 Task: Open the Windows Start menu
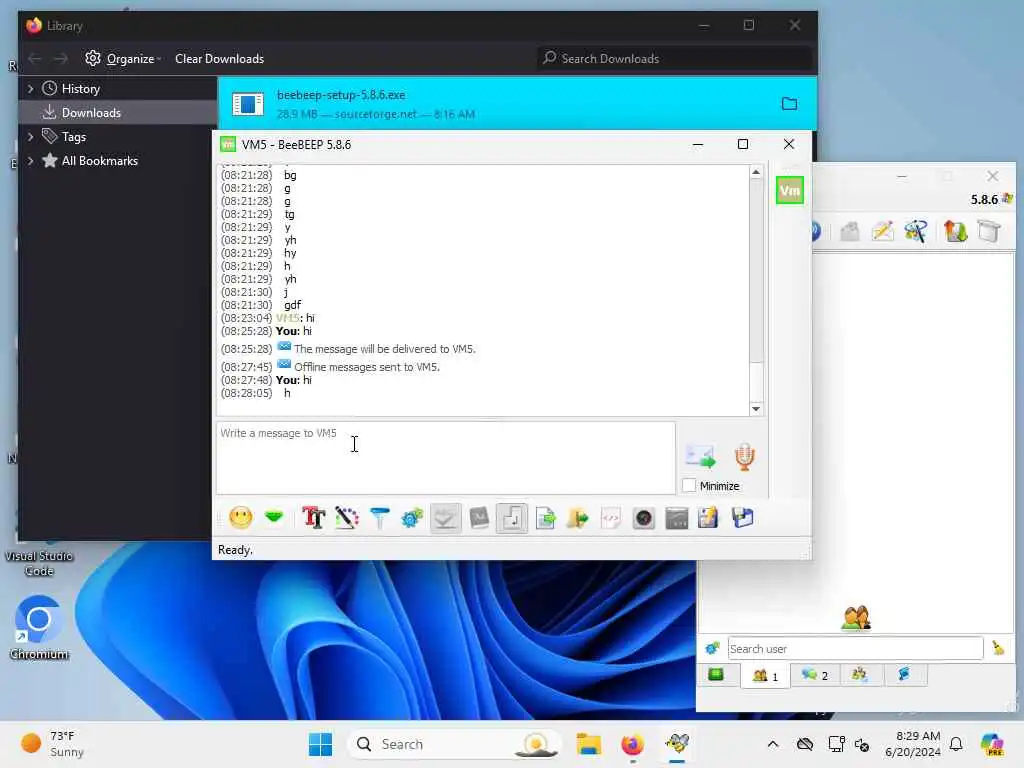tap(320, 744)
